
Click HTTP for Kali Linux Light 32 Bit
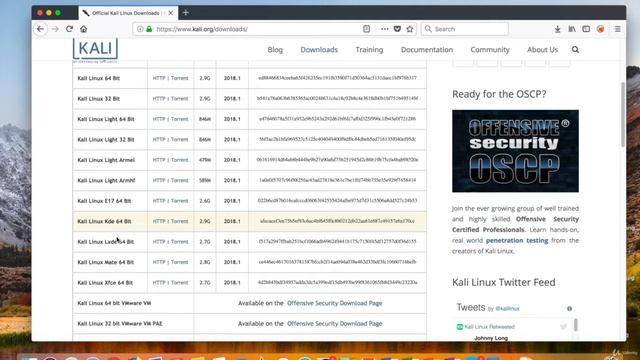[159, 139]
